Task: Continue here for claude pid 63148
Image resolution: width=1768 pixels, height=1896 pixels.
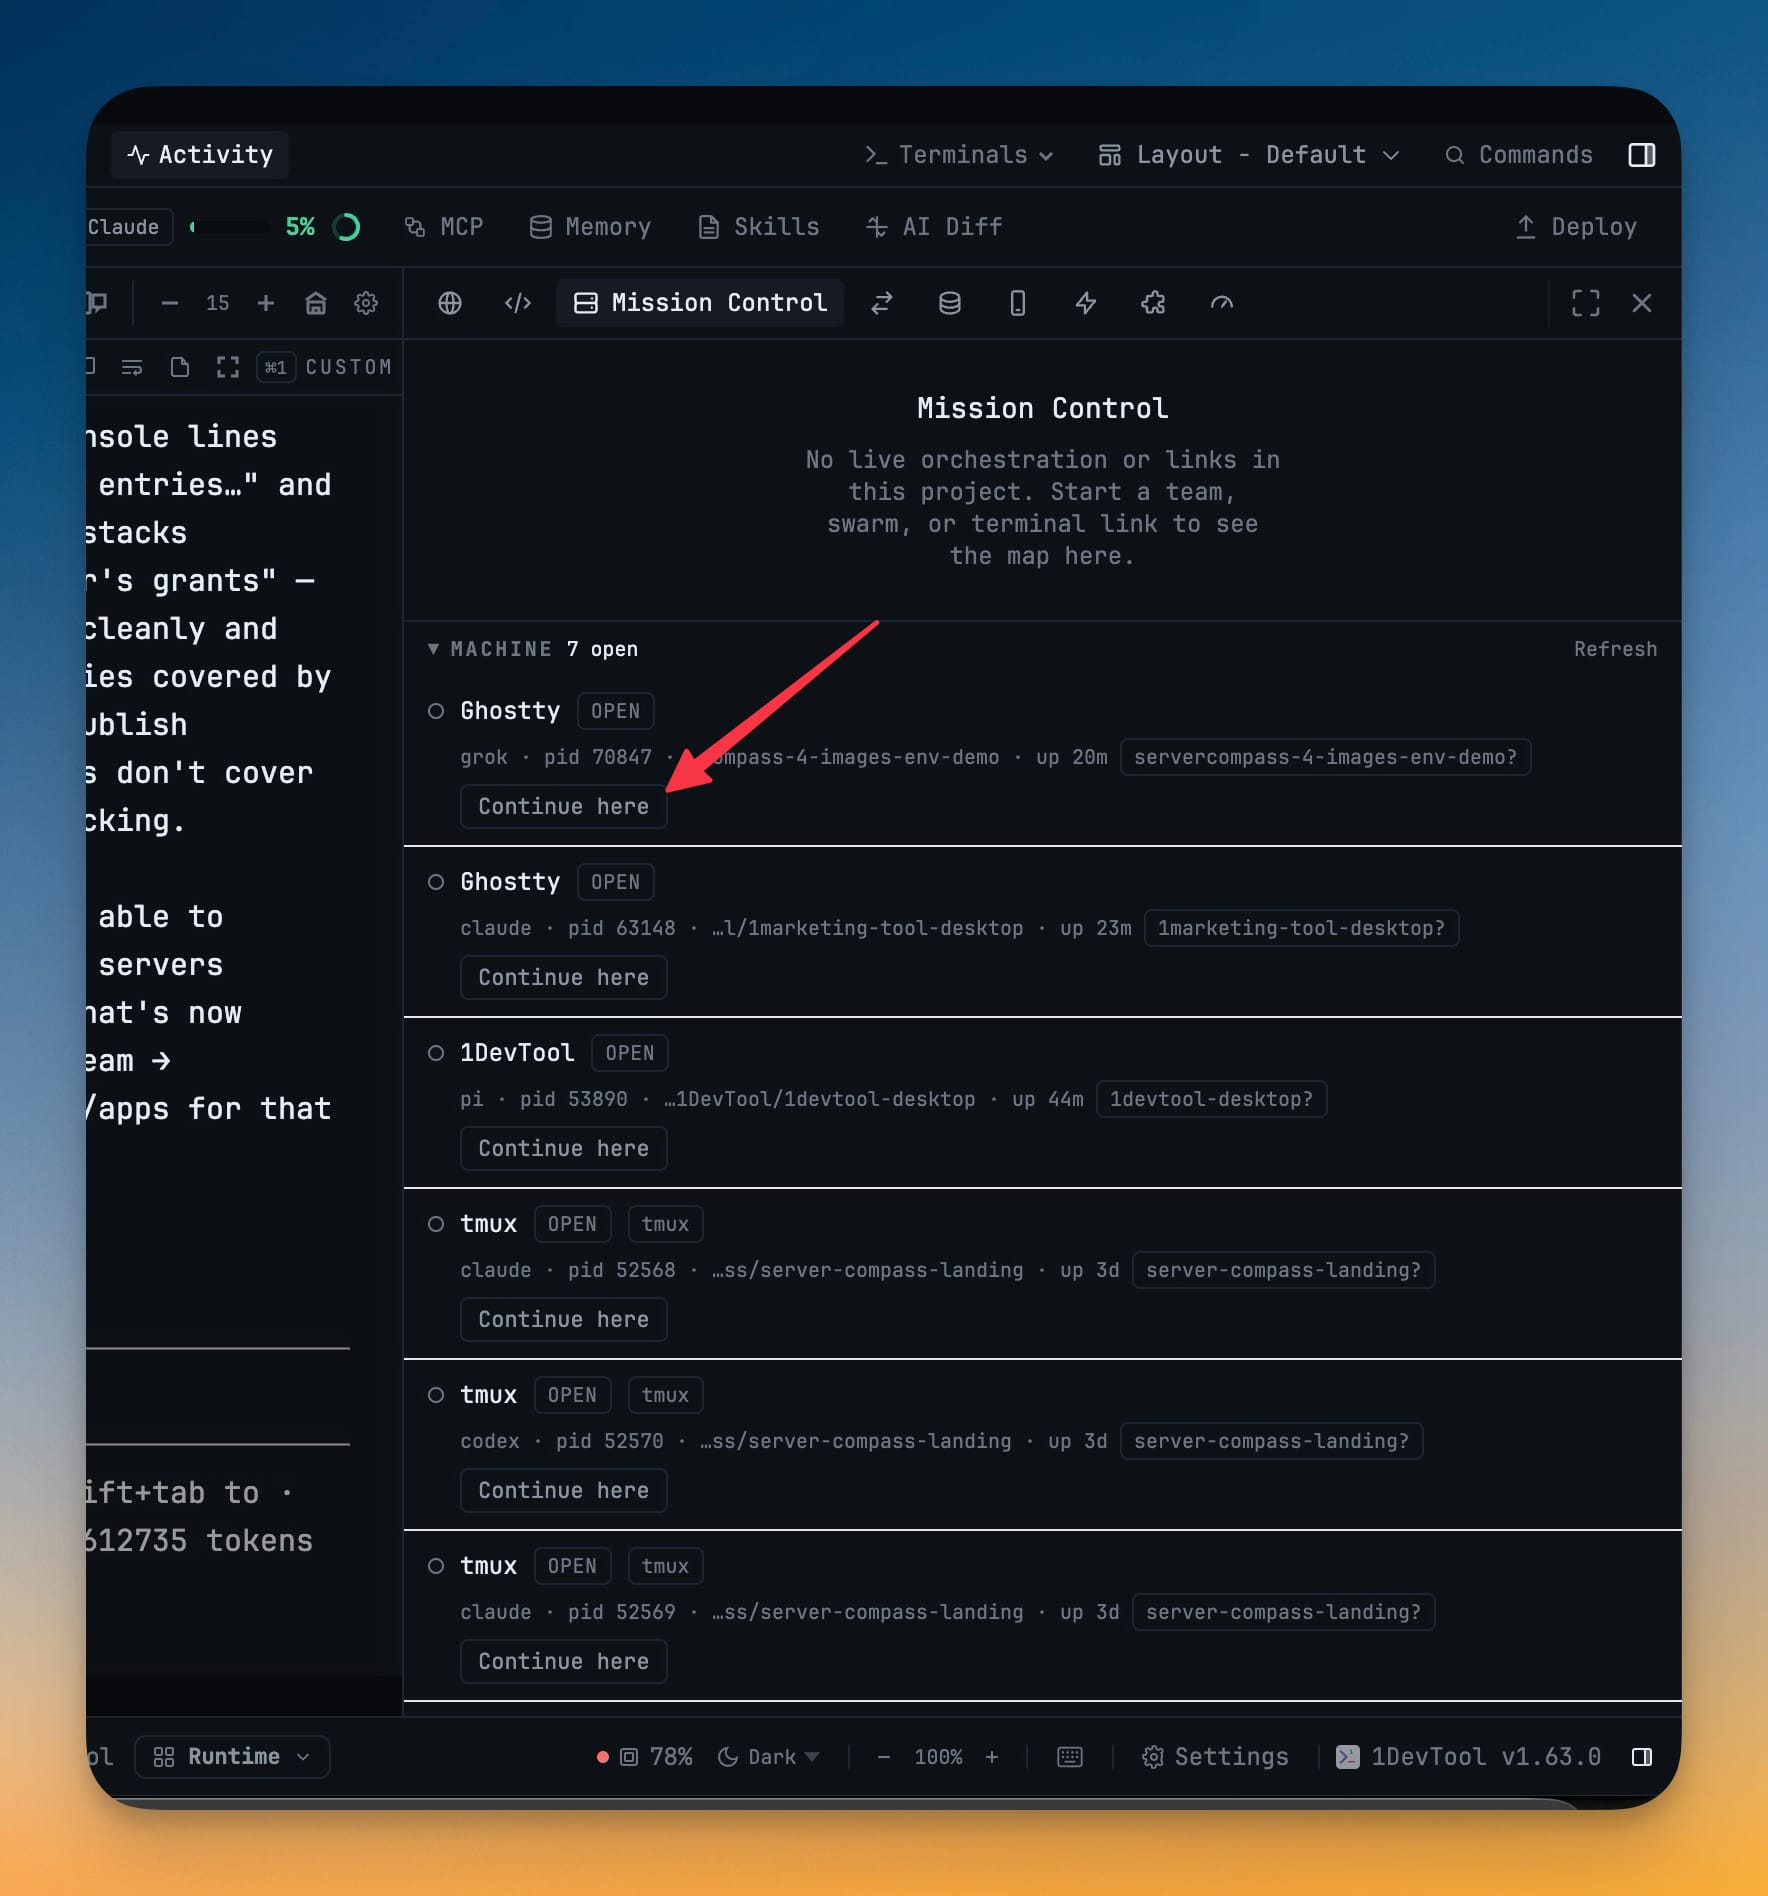Action: (564, 978)
